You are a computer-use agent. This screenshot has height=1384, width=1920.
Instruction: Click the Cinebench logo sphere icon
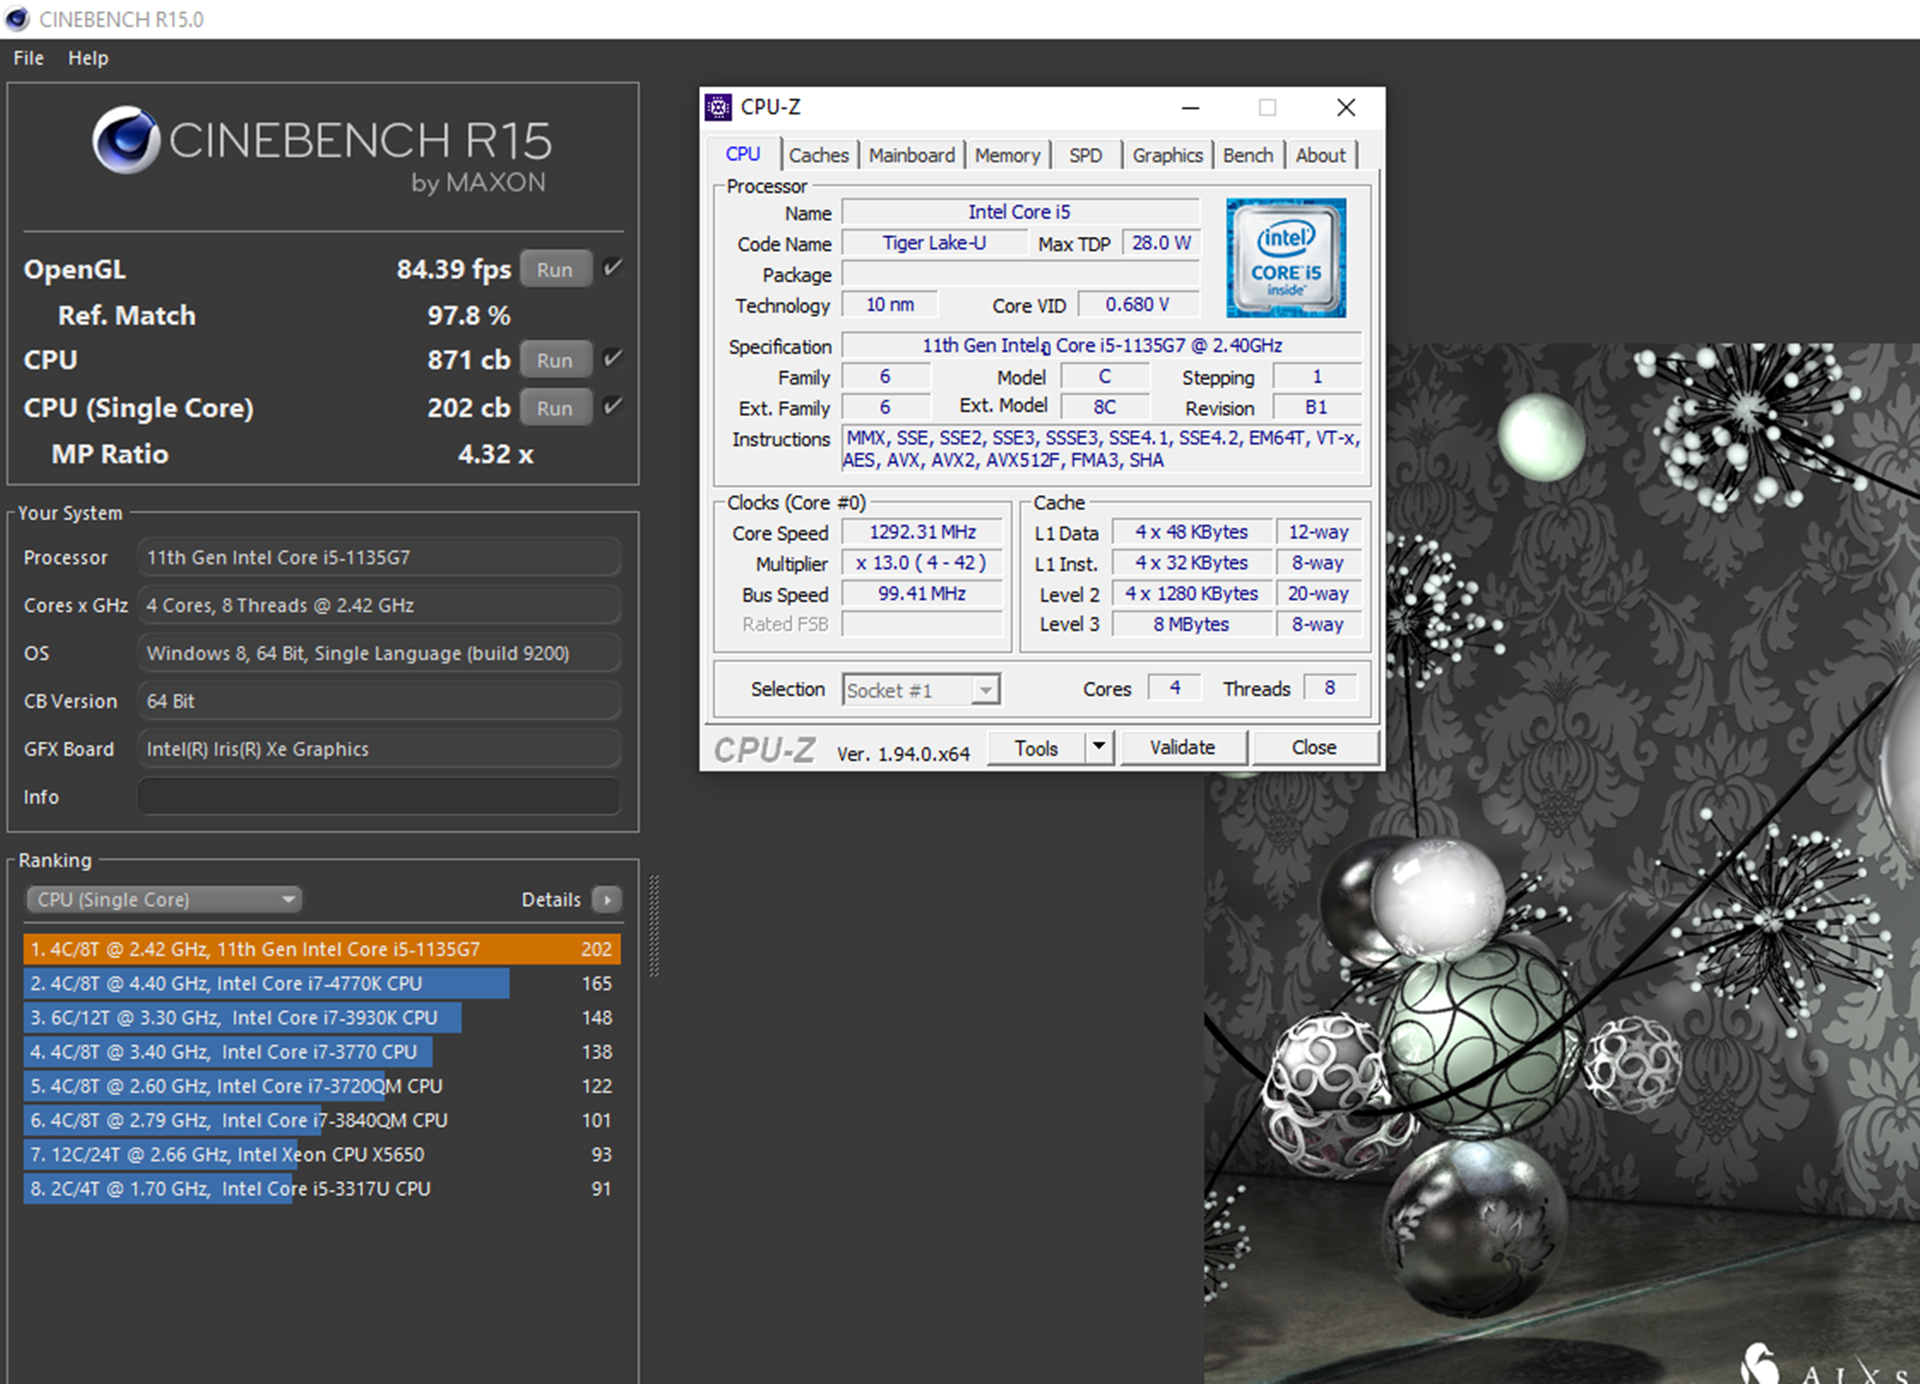click(127, 140)
